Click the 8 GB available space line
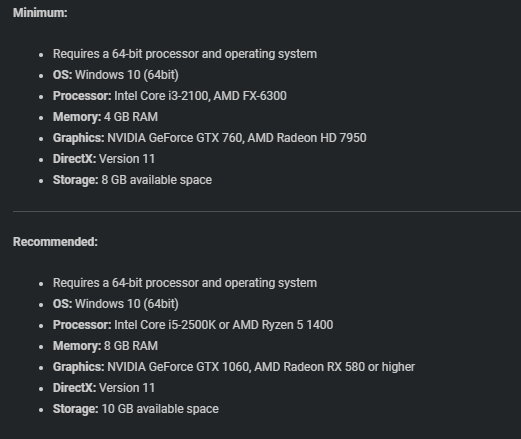 coord(132,180)
